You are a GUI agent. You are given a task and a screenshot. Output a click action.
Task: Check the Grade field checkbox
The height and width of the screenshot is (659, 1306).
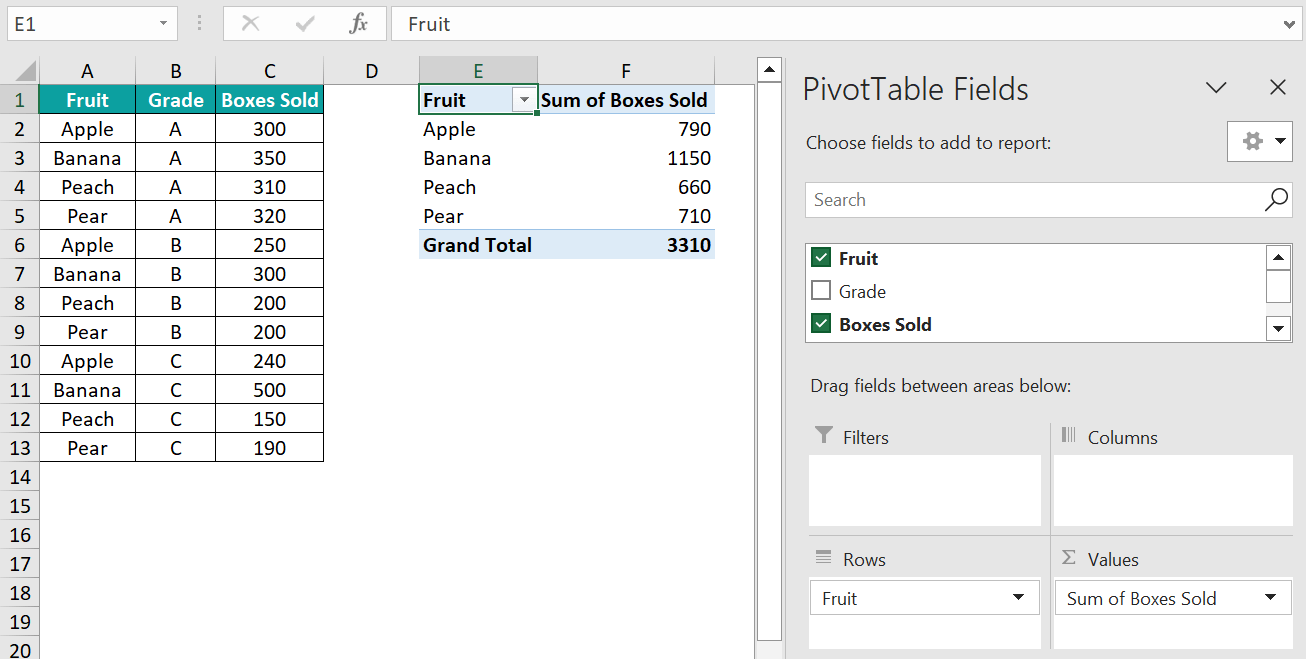click(x=820, y=291)
